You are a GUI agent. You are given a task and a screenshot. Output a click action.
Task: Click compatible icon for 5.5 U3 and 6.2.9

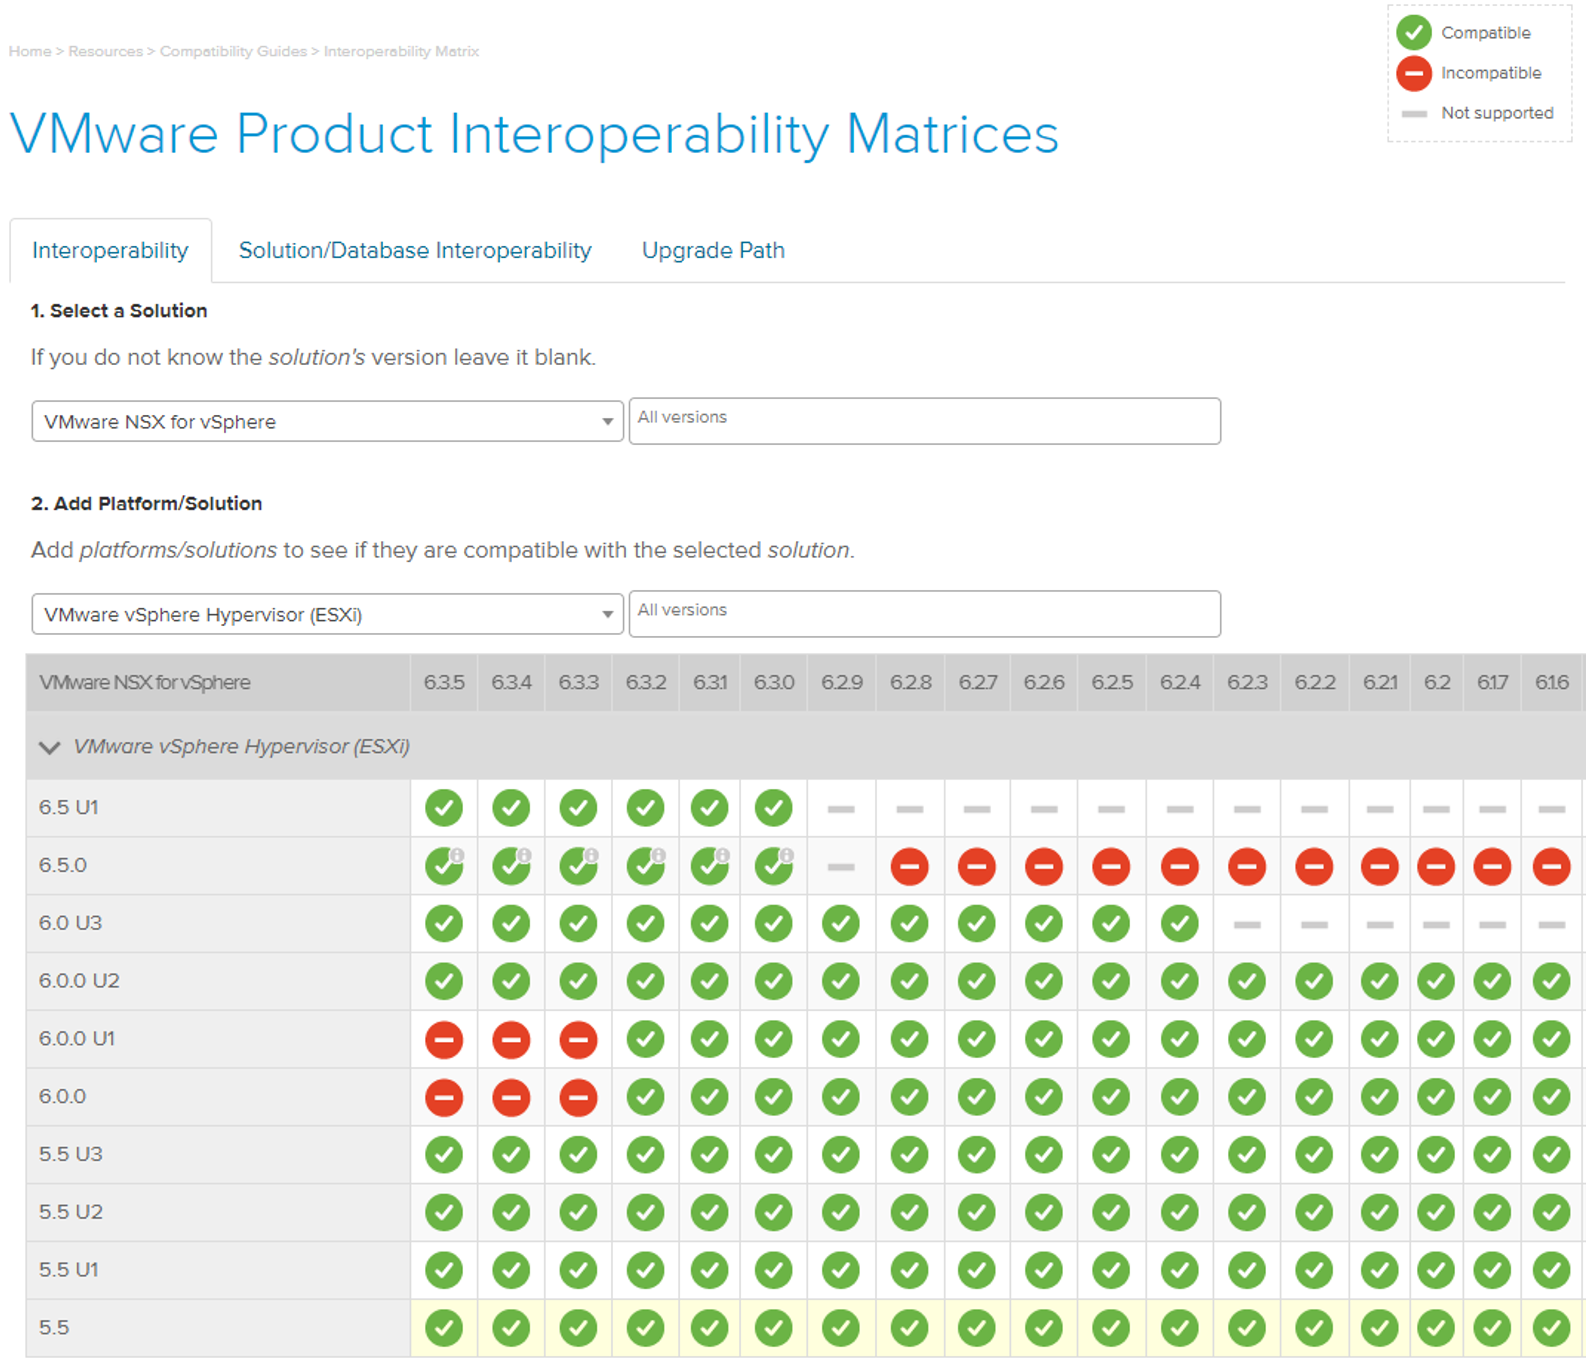pos(841,1155)
